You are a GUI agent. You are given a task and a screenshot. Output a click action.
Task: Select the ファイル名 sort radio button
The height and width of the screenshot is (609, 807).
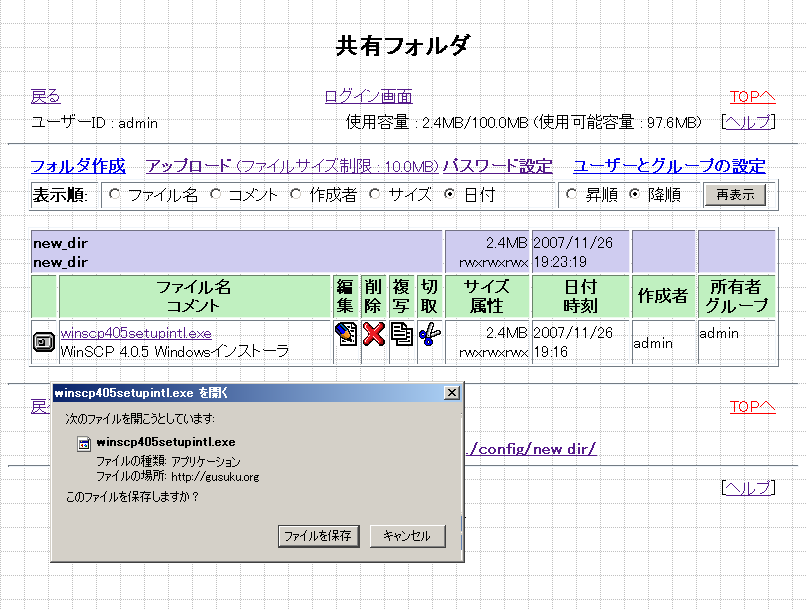(114, 195)
